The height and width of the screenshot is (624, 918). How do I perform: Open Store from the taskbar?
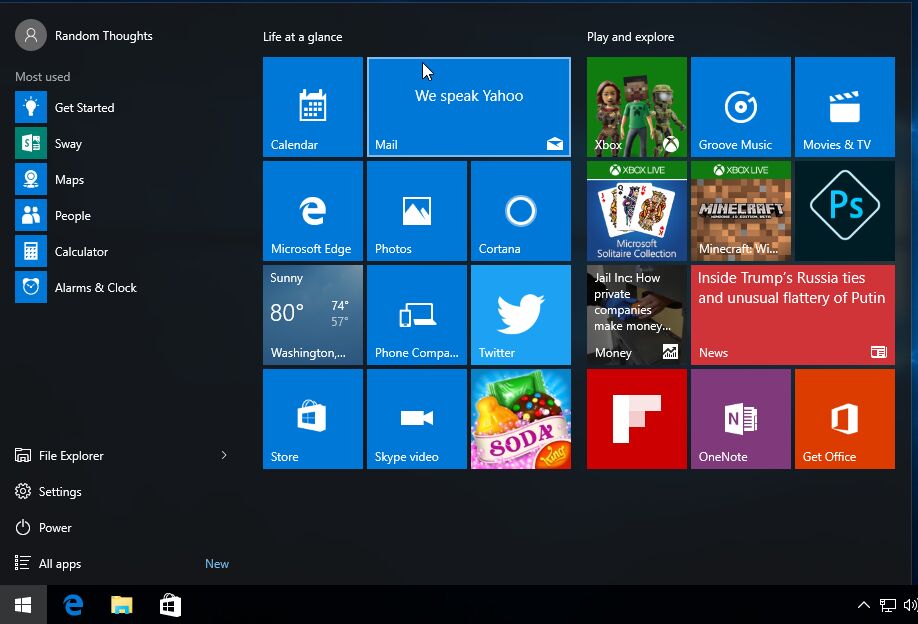pyautogui.click(x=170, y=605)
